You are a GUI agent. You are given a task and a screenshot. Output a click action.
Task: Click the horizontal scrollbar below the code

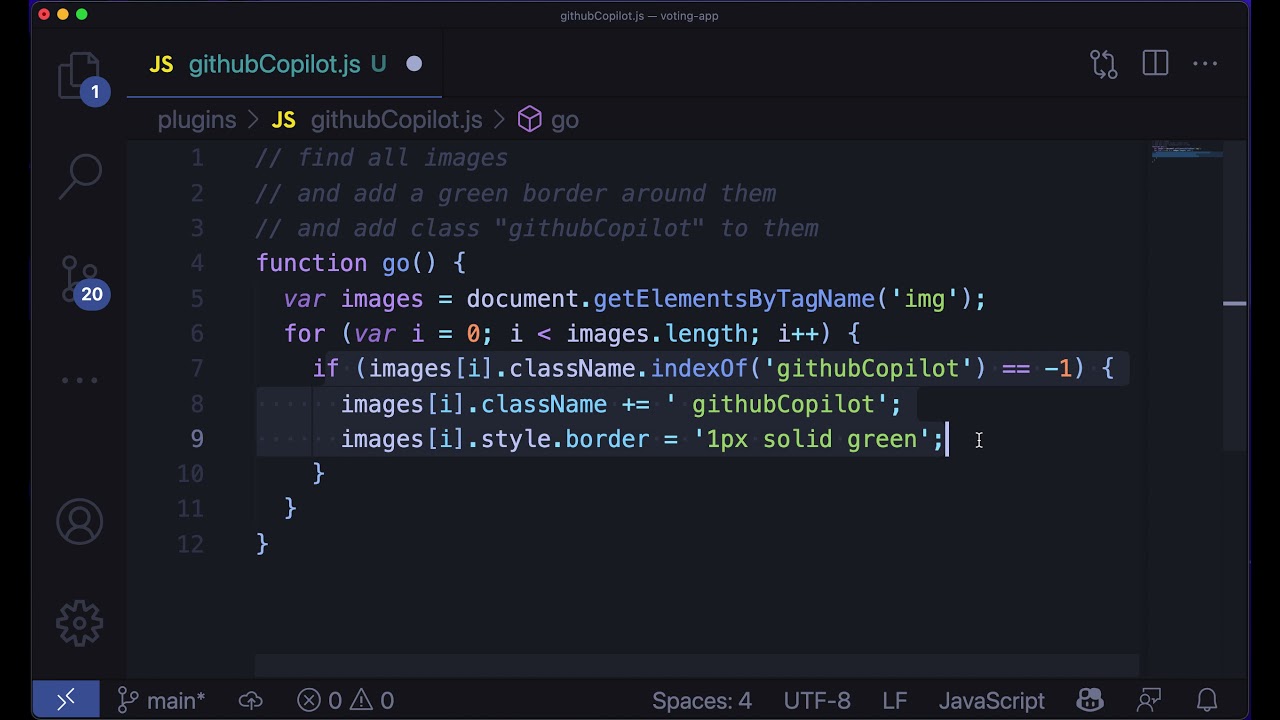pos(697,666)
